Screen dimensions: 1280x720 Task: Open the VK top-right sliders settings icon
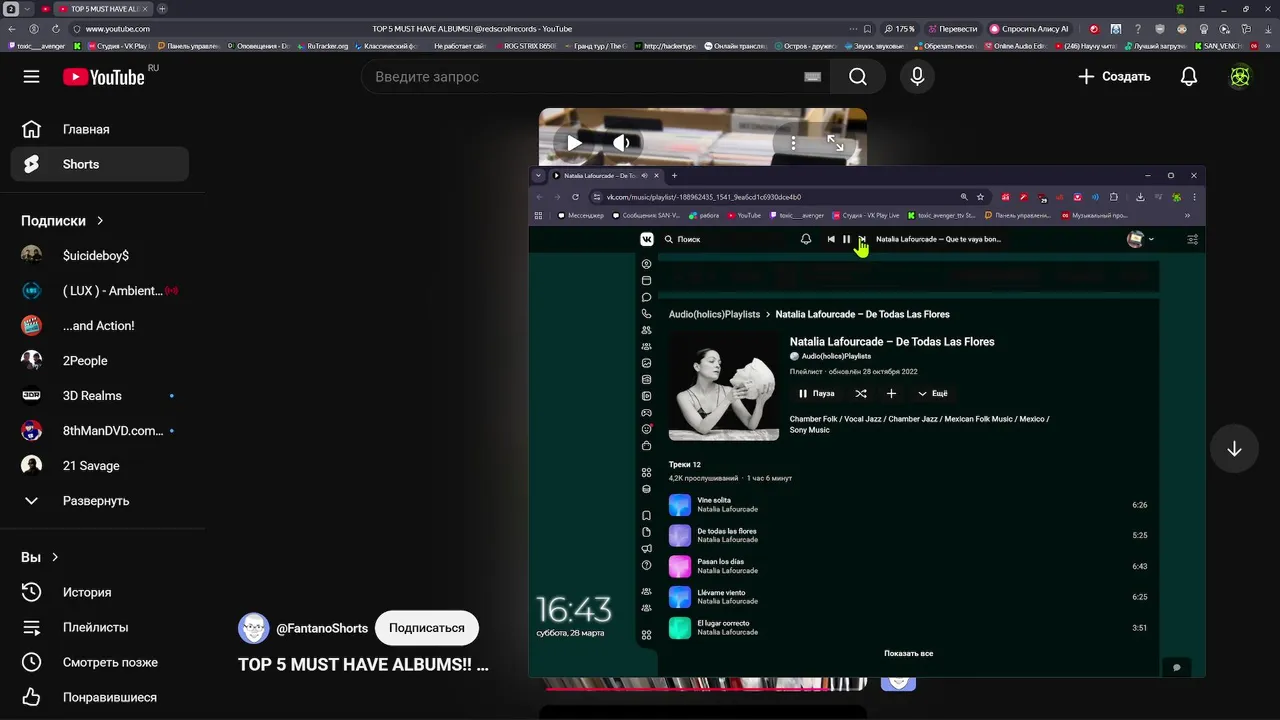[x=1192, y=239]
